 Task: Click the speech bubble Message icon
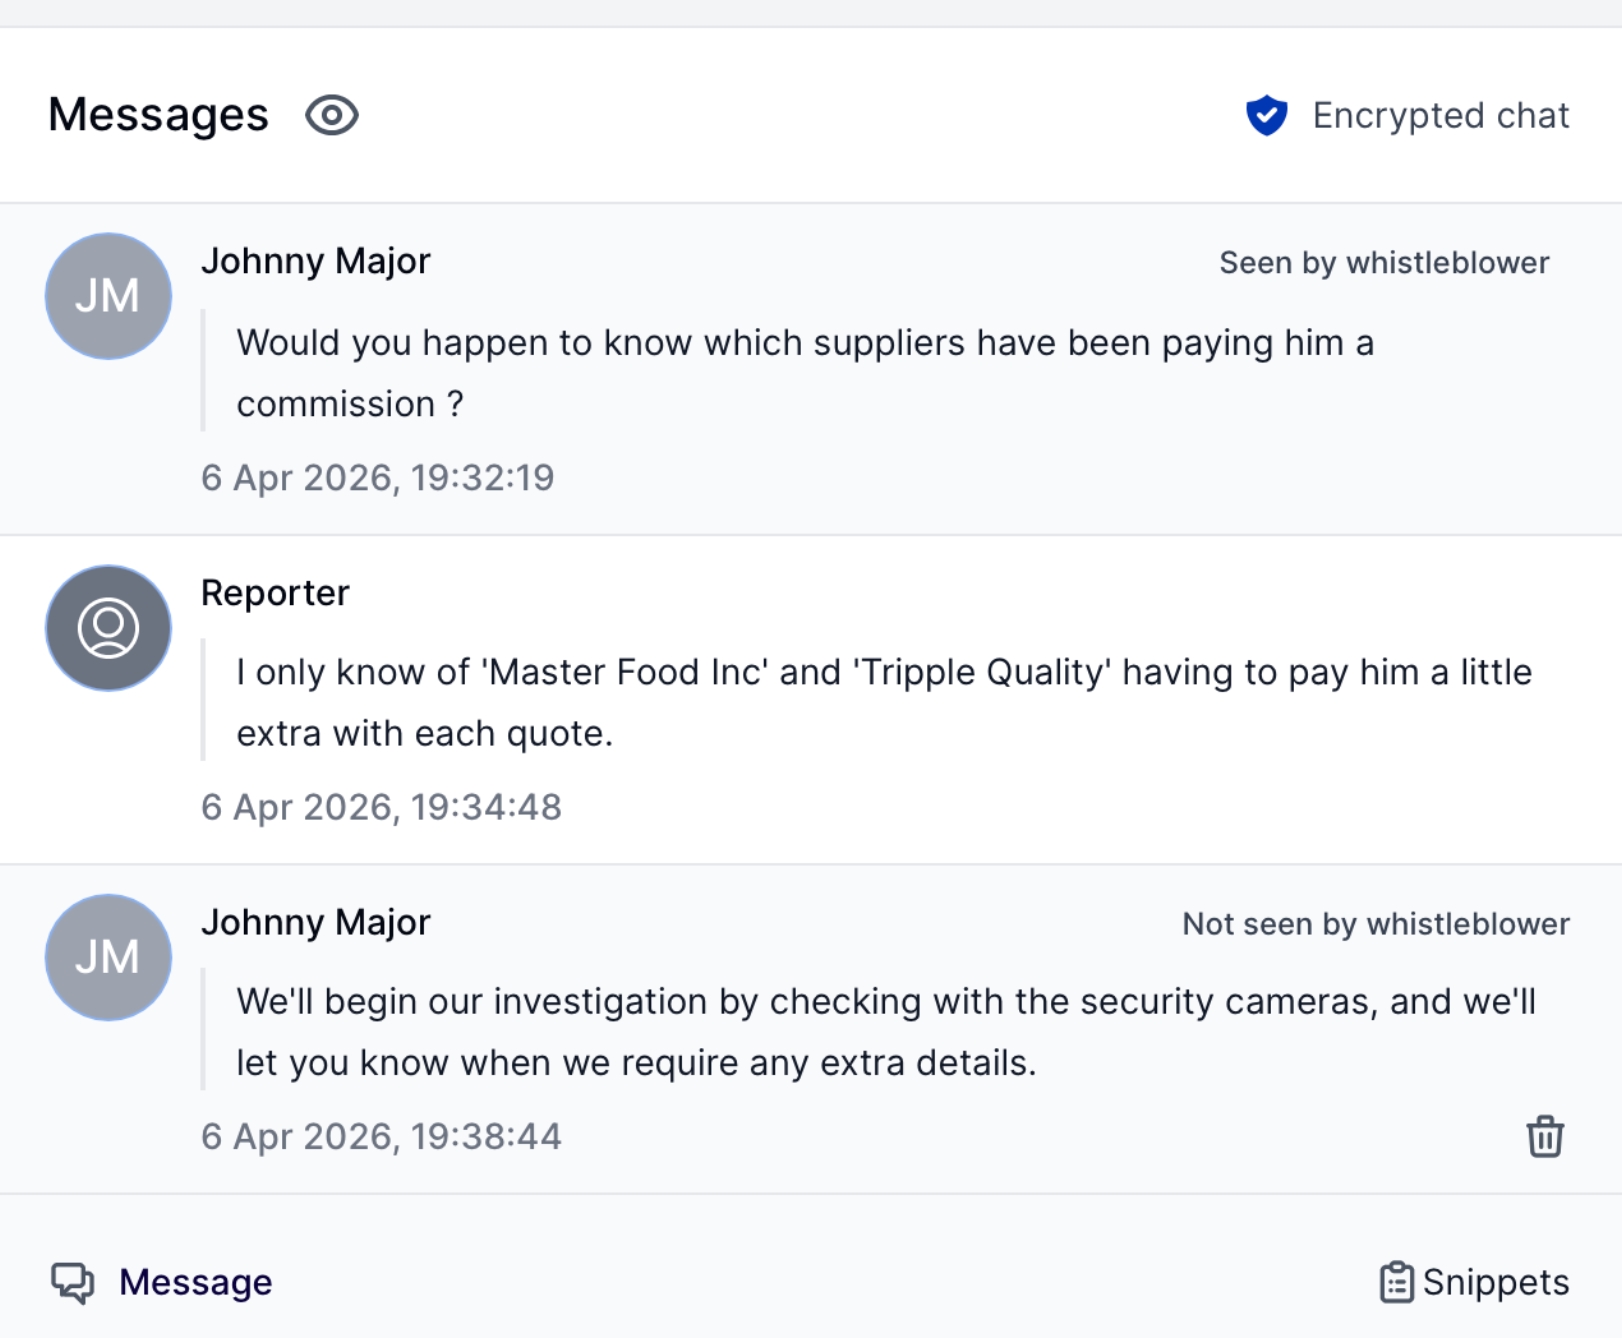click(x=72, y=1282)
